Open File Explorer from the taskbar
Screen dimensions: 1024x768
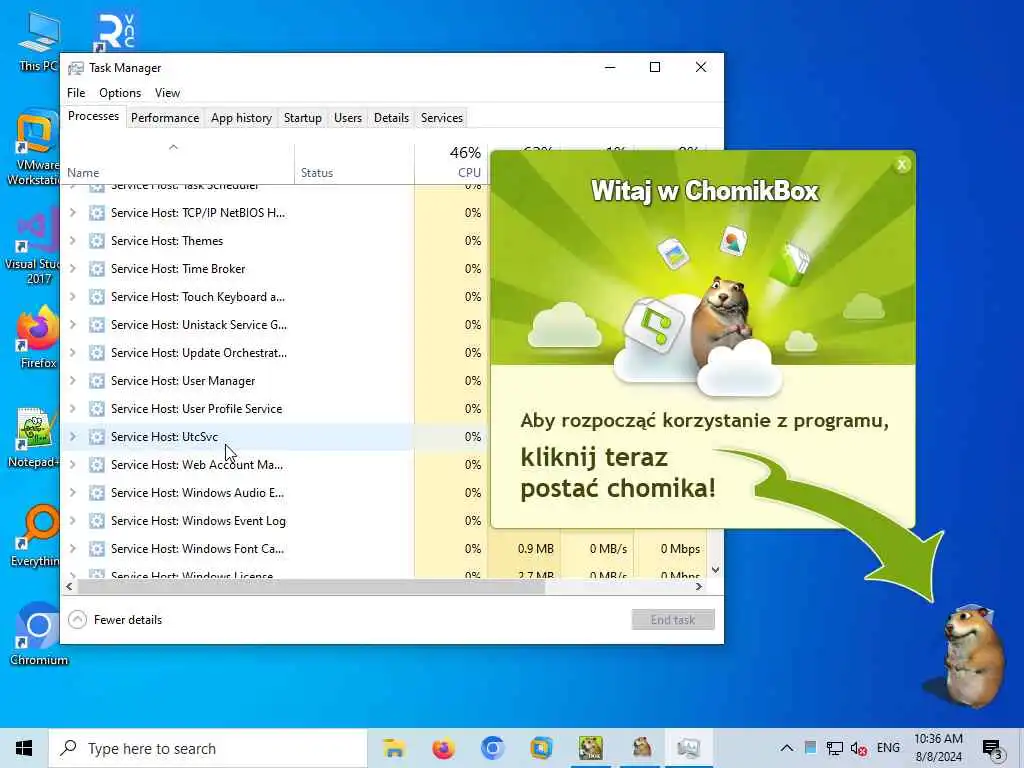pyautogui.click(x=394, y=748)
